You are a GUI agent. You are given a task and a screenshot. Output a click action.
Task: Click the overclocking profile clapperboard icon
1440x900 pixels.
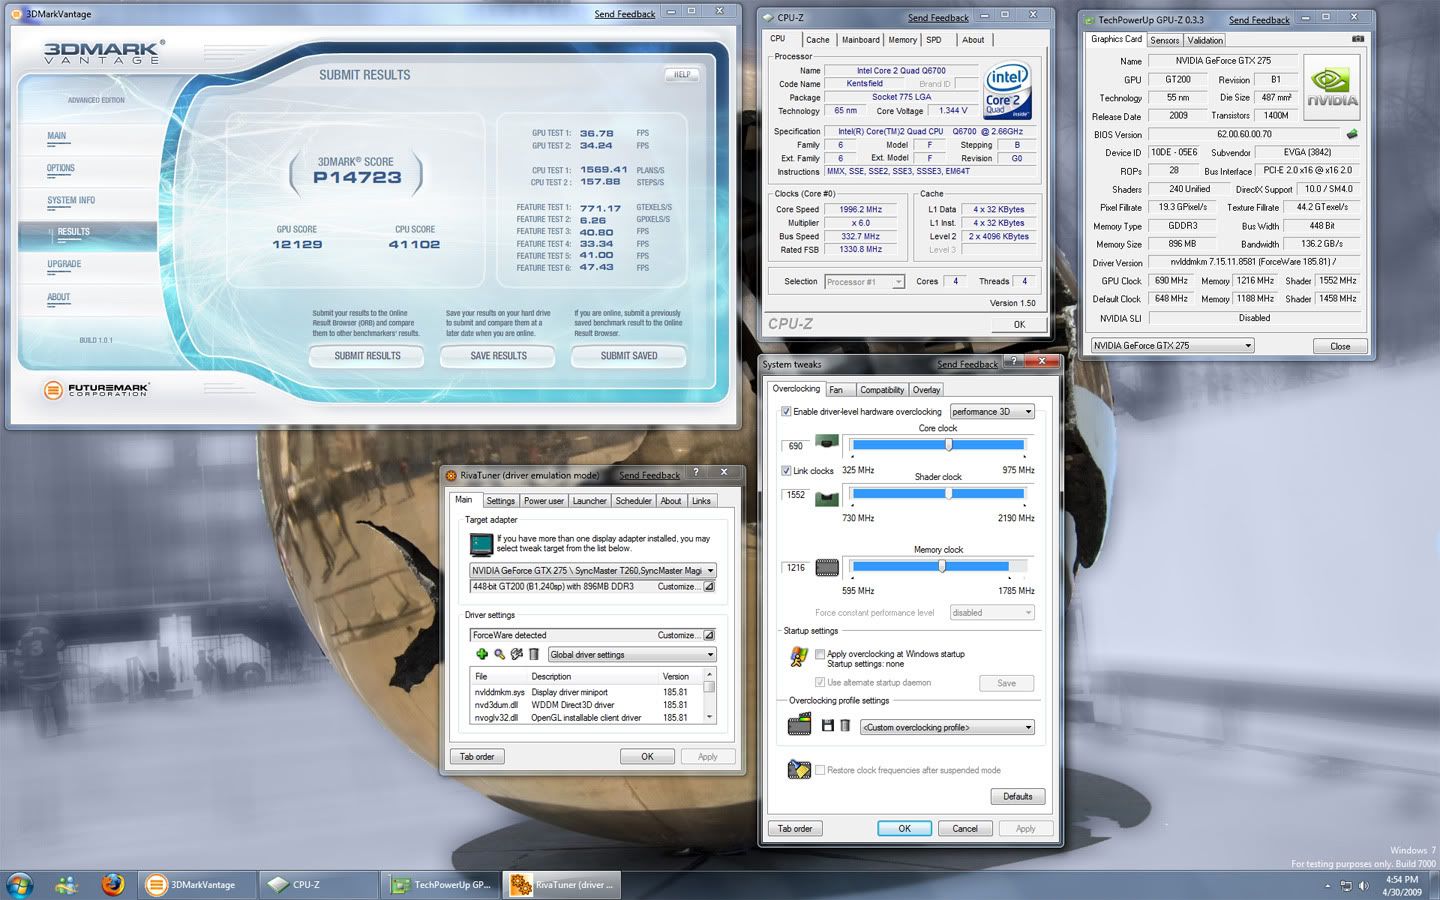tap(799, 725)
